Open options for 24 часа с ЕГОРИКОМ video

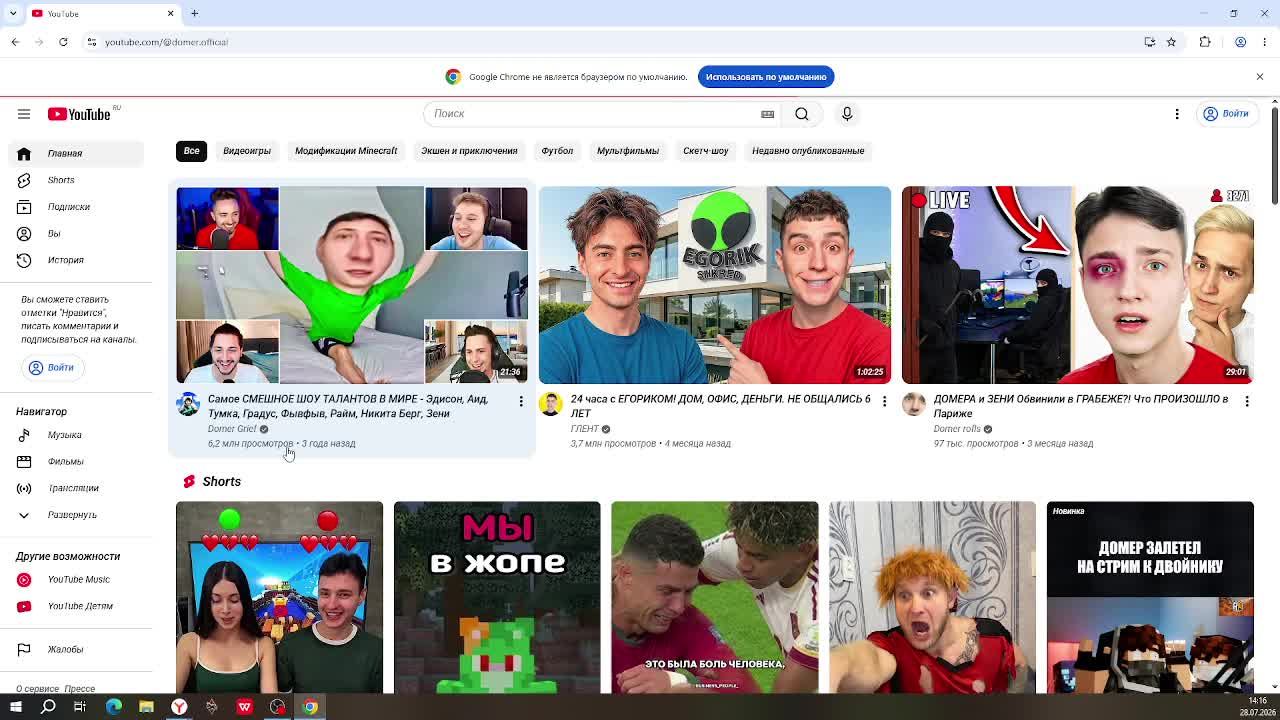tap(884, 401)
